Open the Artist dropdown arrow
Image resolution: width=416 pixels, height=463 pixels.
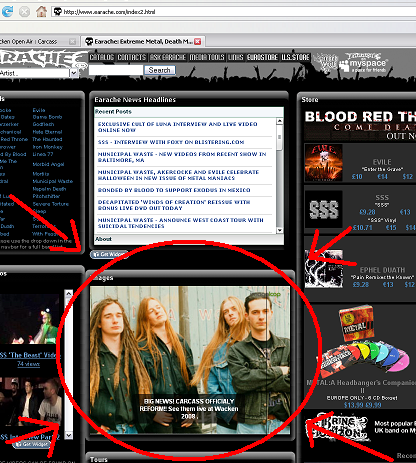(74, 73)
